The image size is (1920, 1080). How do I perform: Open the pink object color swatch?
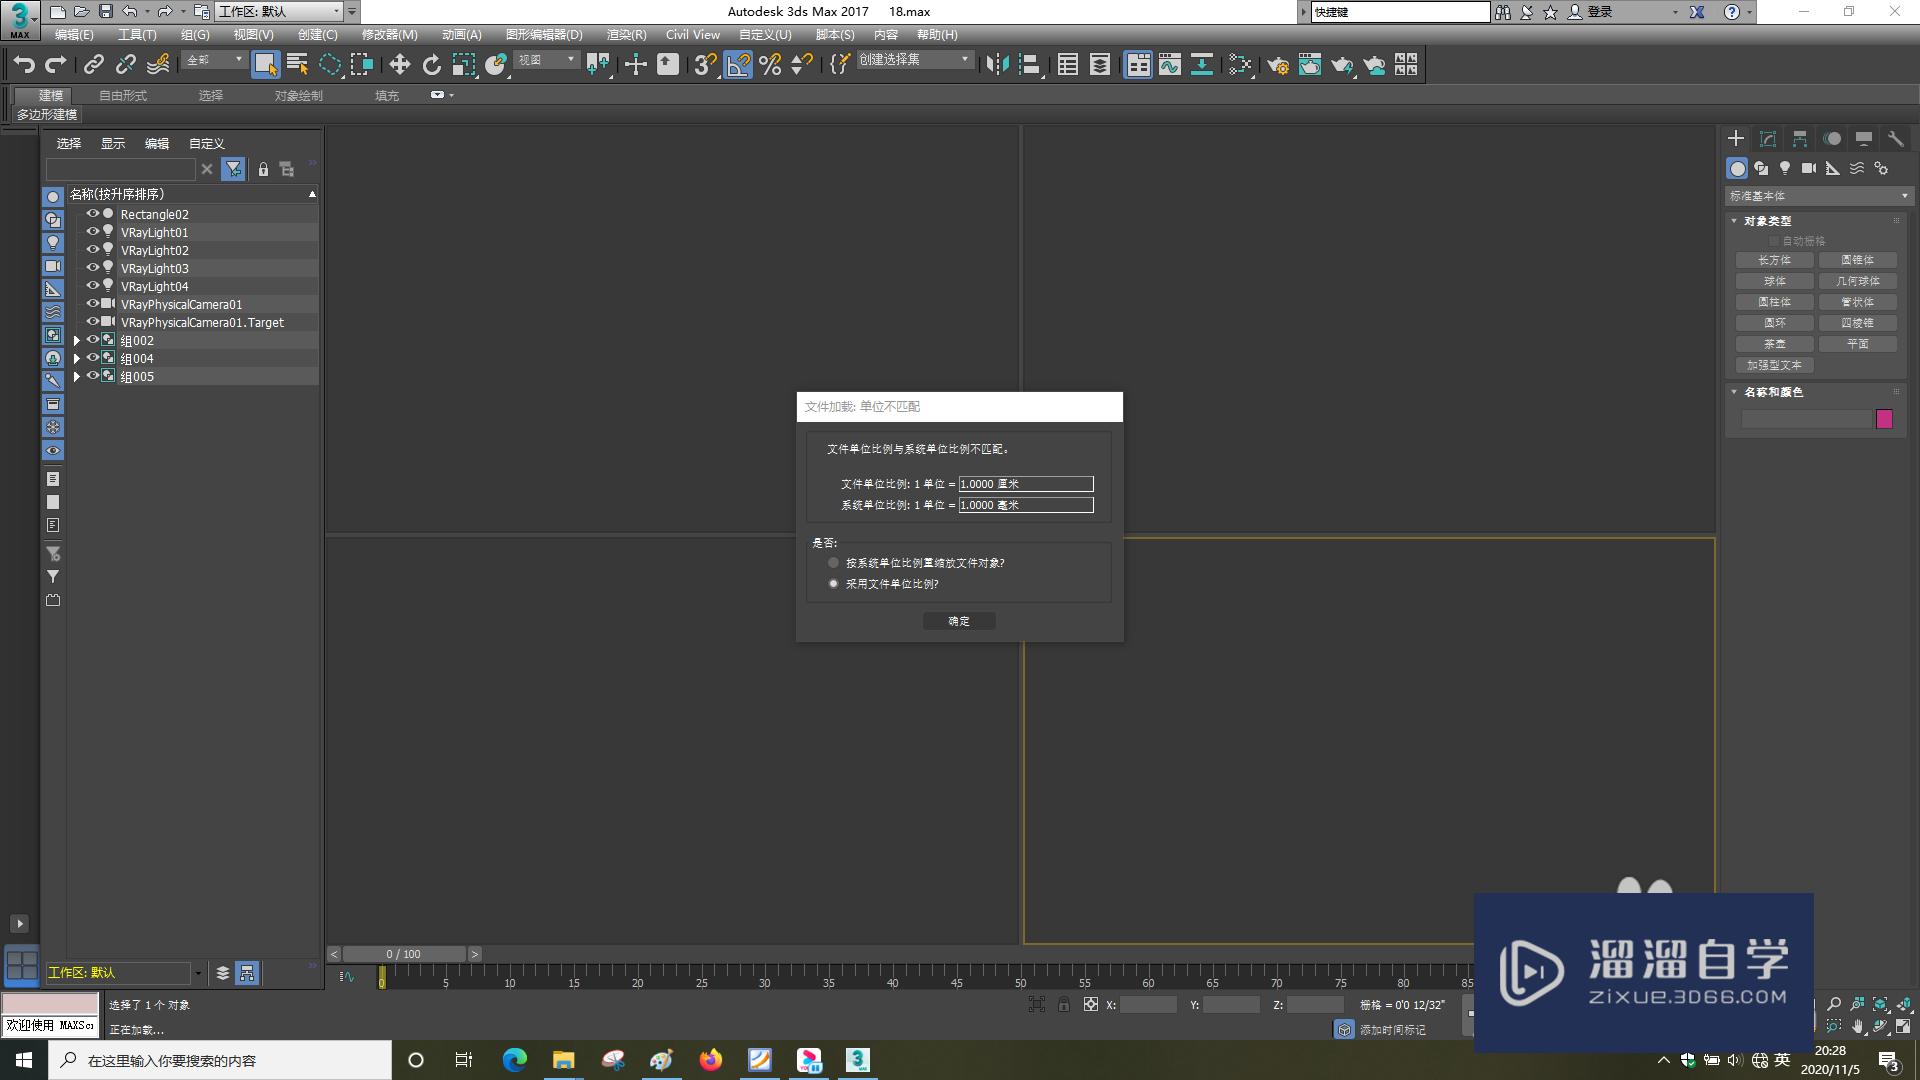pos(1884,419)
